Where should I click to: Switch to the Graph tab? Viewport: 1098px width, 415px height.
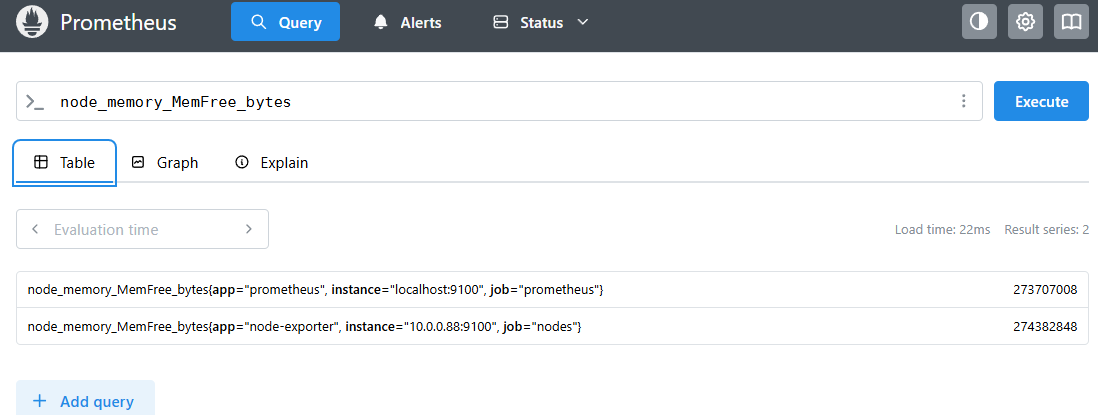[x=165, y=162]
